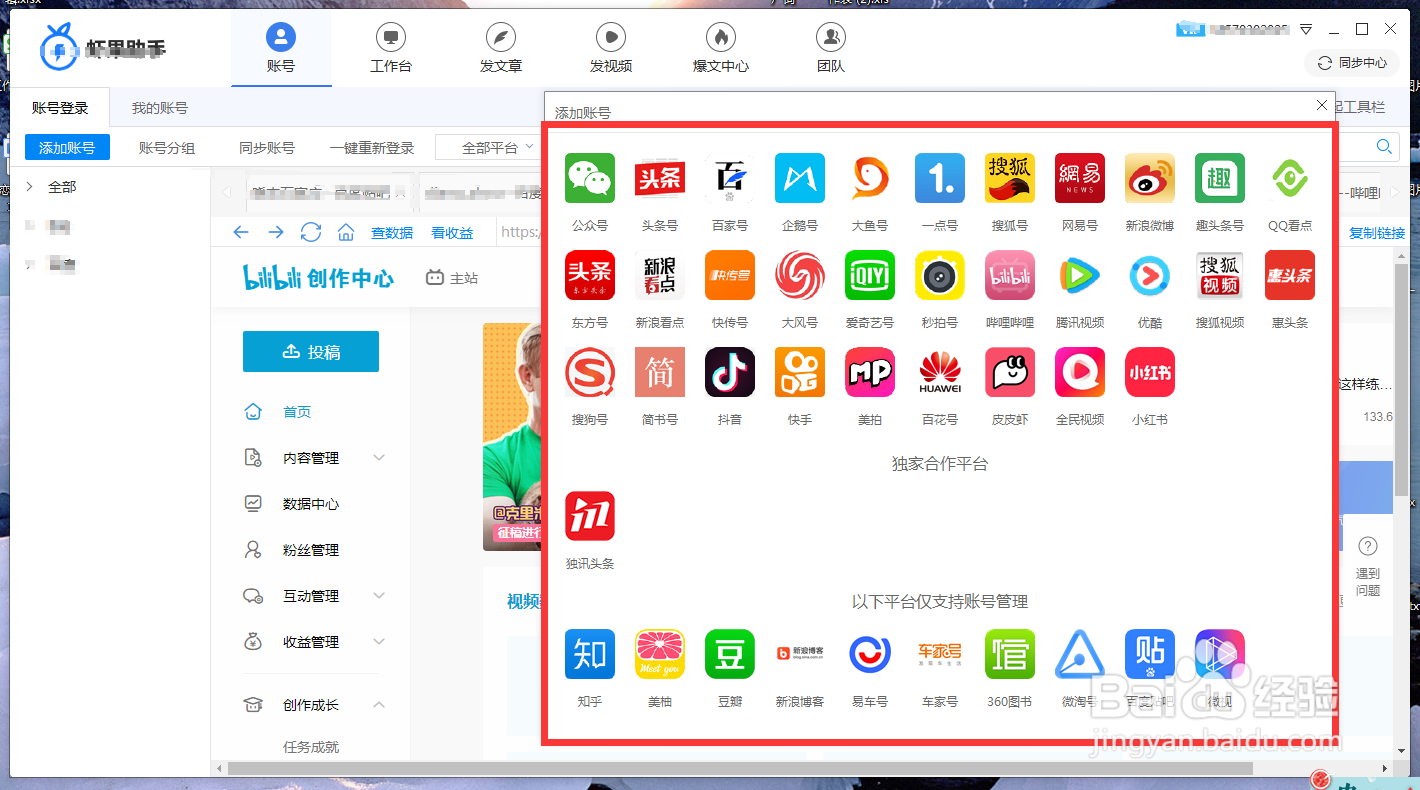Click the search magnifier input area
The height and width of the screenshot is (790, 1420).
[x=1384, y=146]
